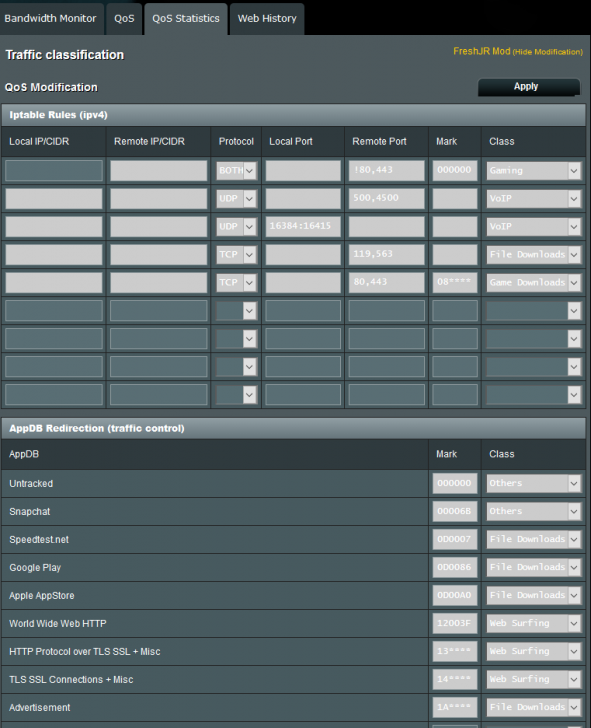Click the Untracked row label
The height and width of the screenshot is (728, 591).
(31, 483)
